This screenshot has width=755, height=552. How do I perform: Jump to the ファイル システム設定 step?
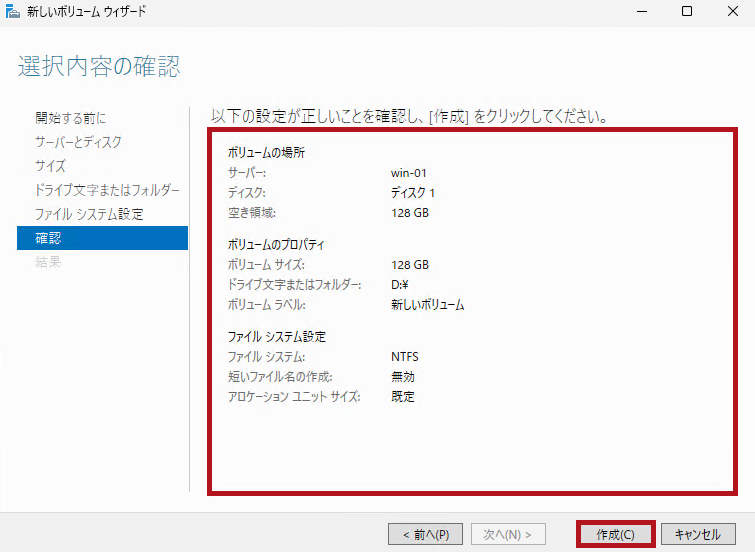89,214
